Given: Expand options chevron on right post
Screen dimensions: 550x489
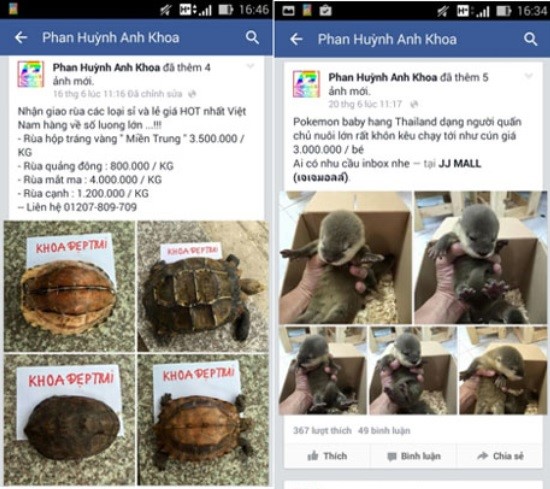Looking at the screenshot, I should click(x=529, y=76).
